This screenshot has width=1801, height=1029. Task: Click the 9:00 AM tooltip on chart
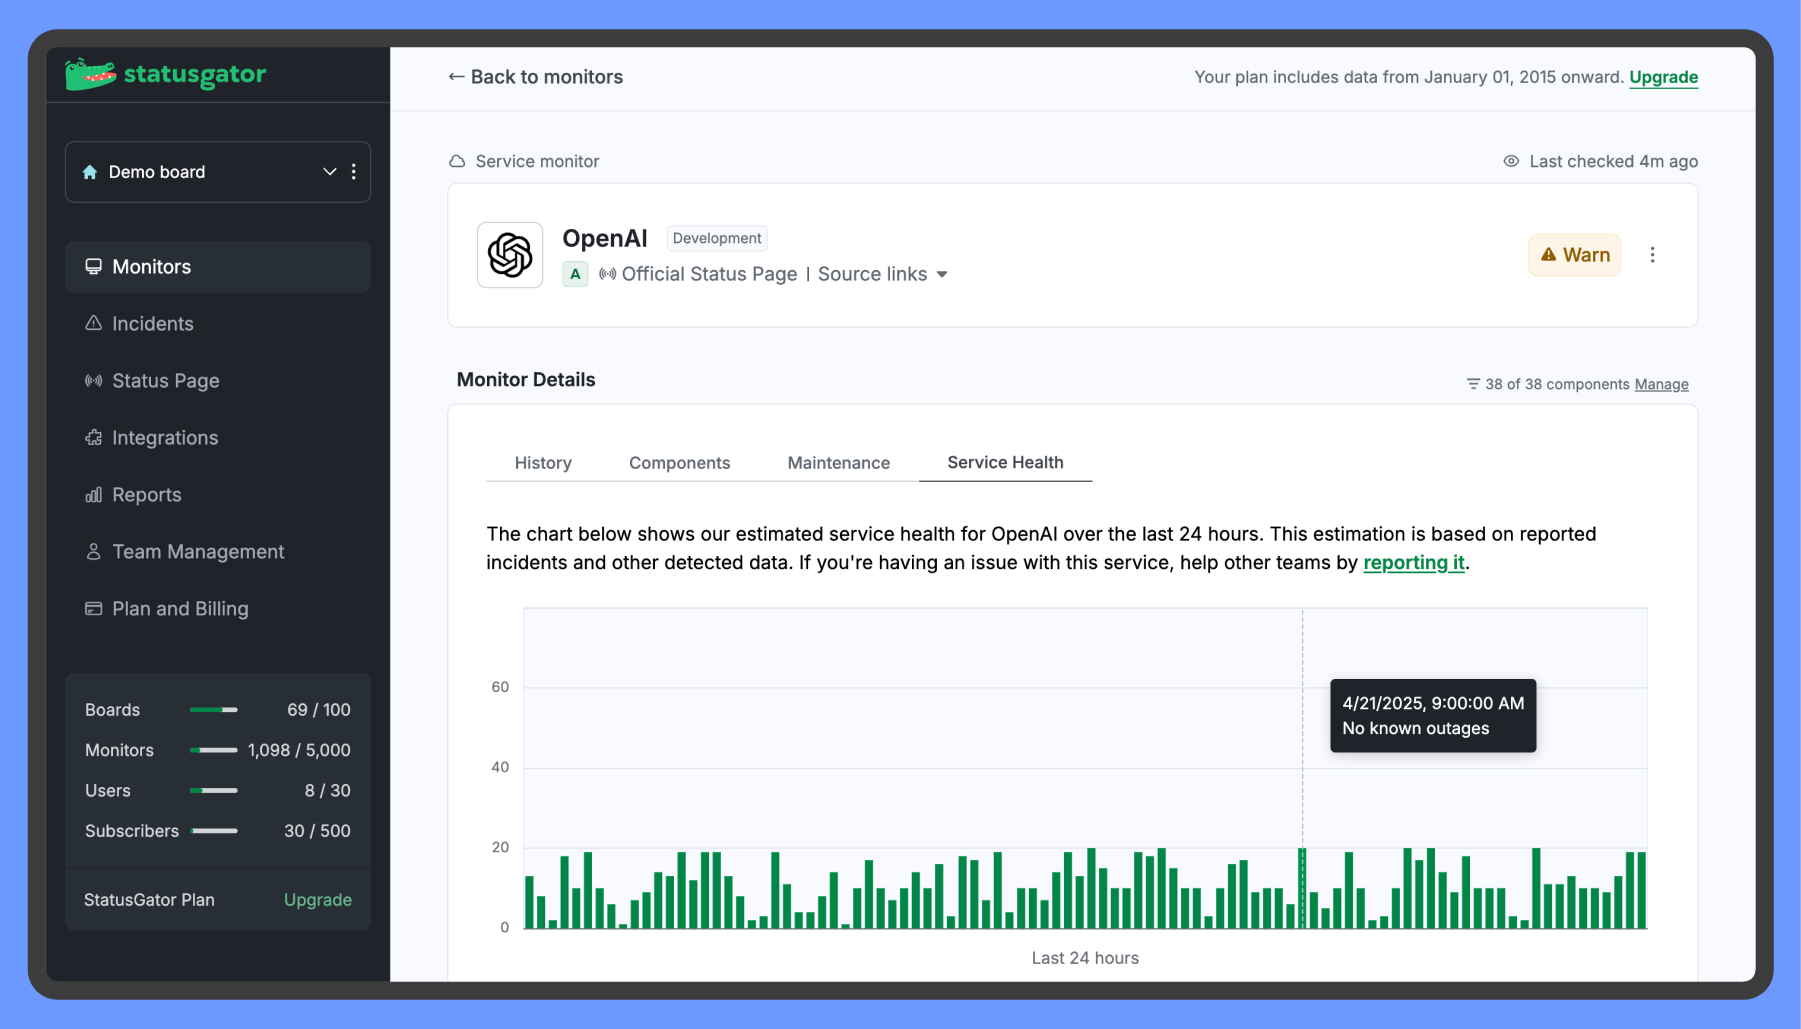tap(1433, 716)
